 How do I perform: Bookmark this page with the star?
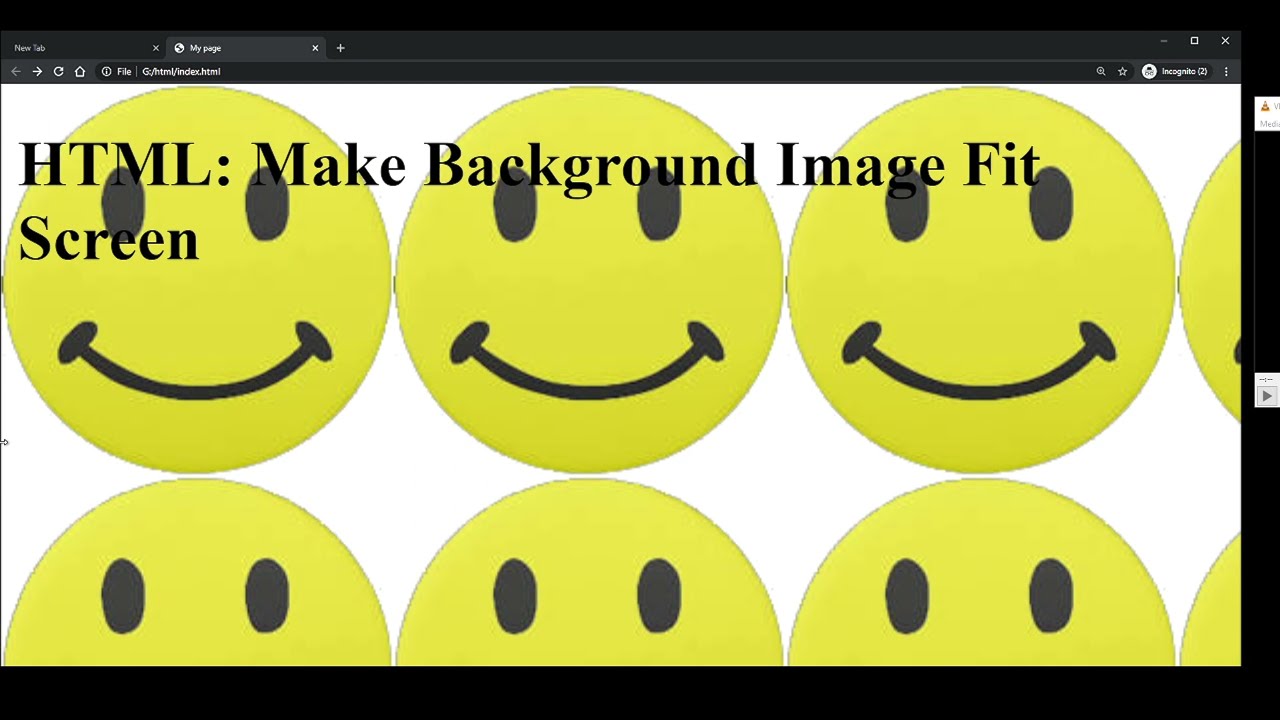1123,72
